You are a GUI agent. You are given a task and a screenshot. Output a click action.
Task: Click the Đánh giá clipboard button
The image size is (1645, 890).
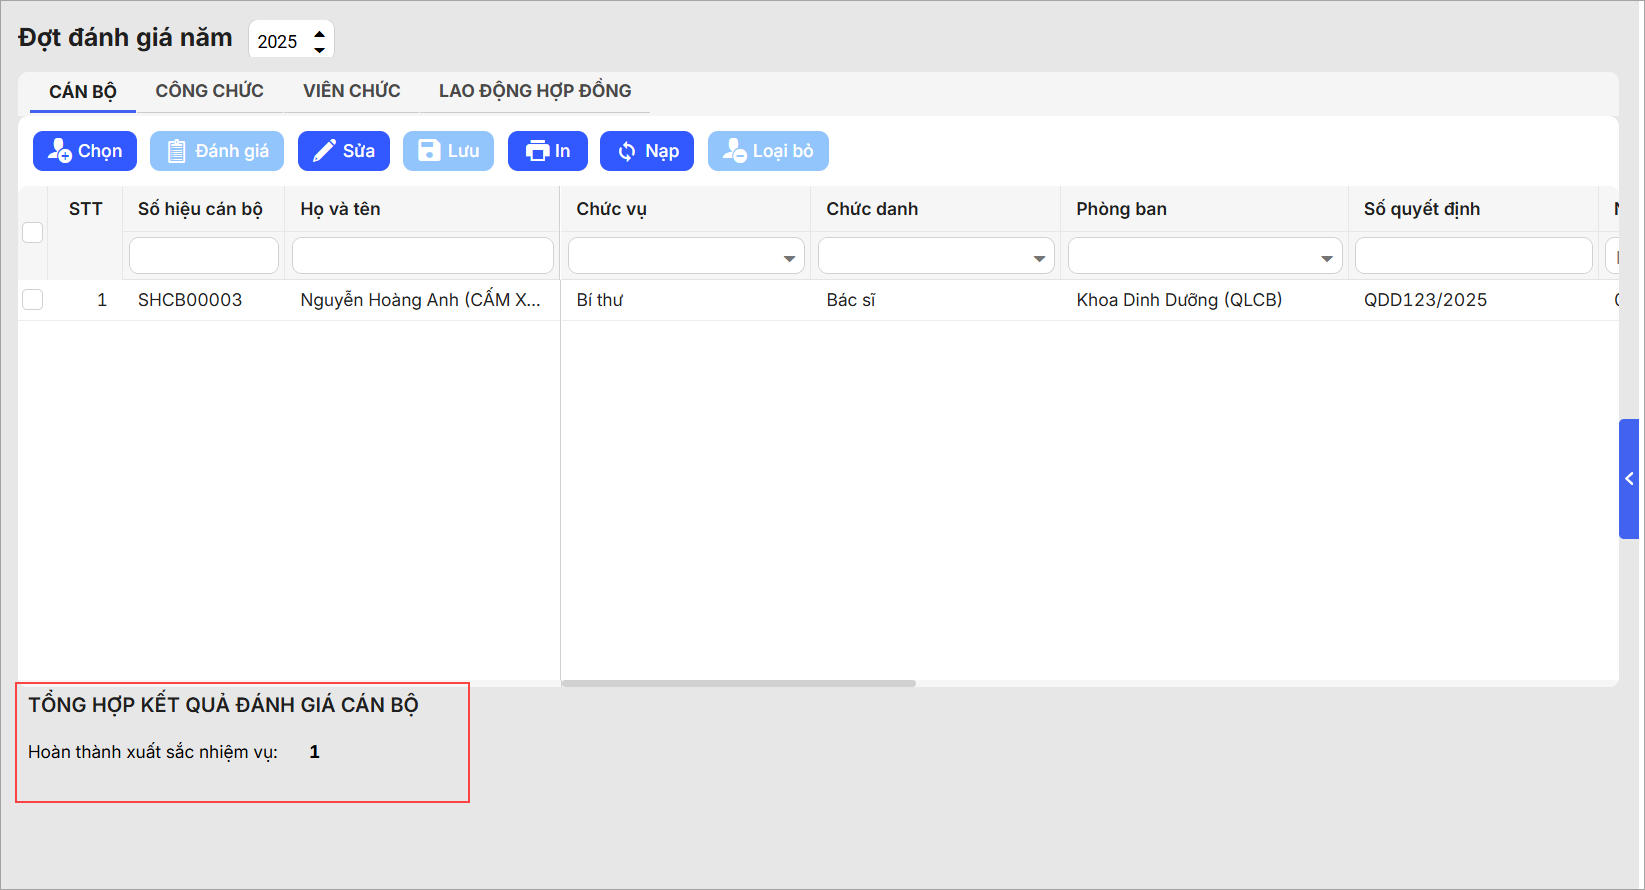[217, 151]
